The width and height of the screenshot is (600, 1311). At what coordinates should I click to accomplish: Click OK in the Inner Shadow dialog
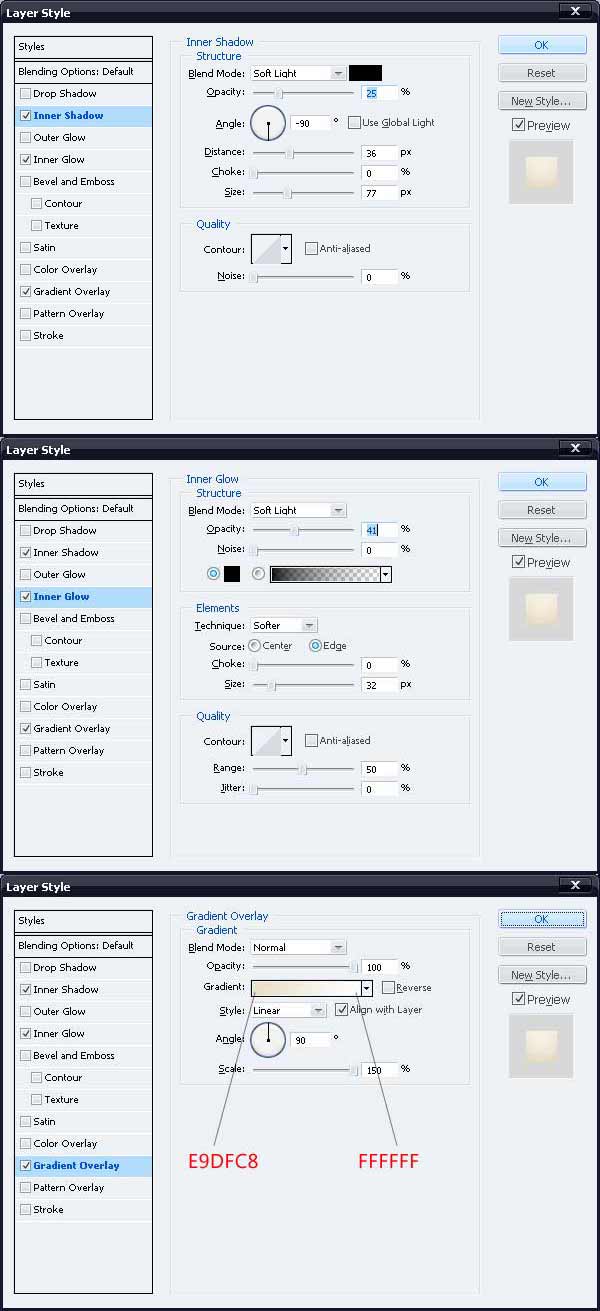(541, 45)
